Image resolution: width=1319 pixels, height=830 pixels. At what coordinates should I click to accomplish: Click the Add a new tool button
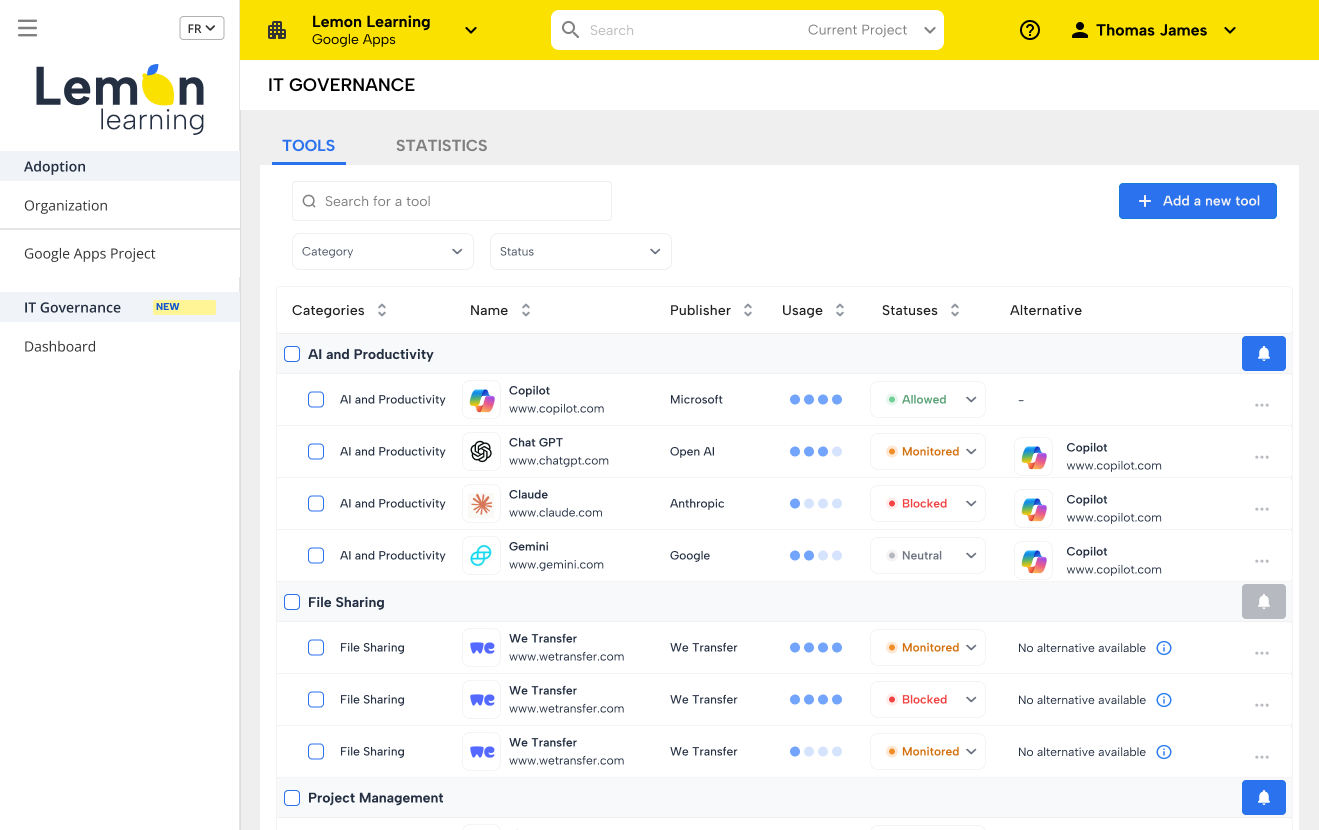point(1197,201)
